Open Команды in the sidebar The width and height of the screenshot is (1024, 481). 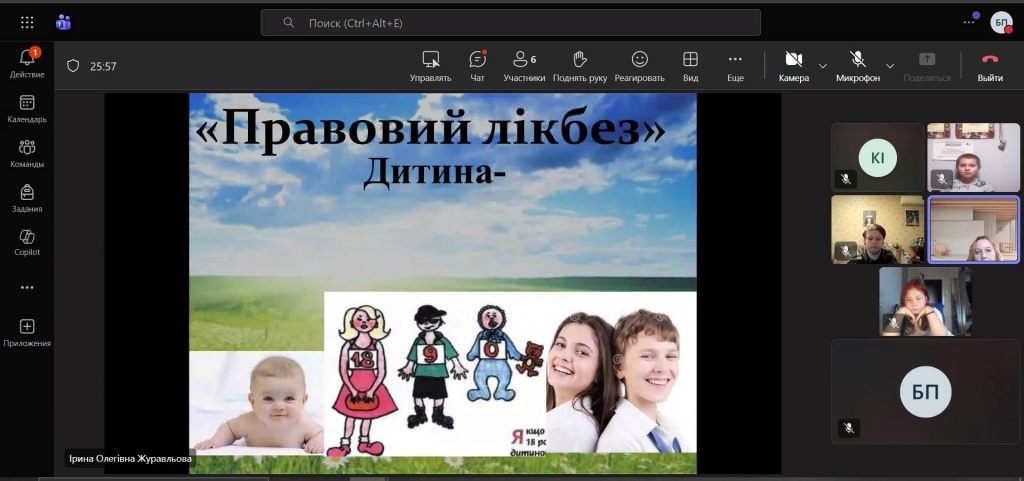[x=27, y=154]
